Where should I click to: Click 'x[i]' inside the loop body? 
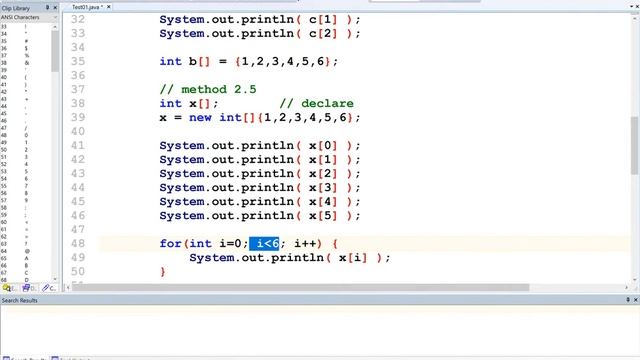(x=353, y=258)
